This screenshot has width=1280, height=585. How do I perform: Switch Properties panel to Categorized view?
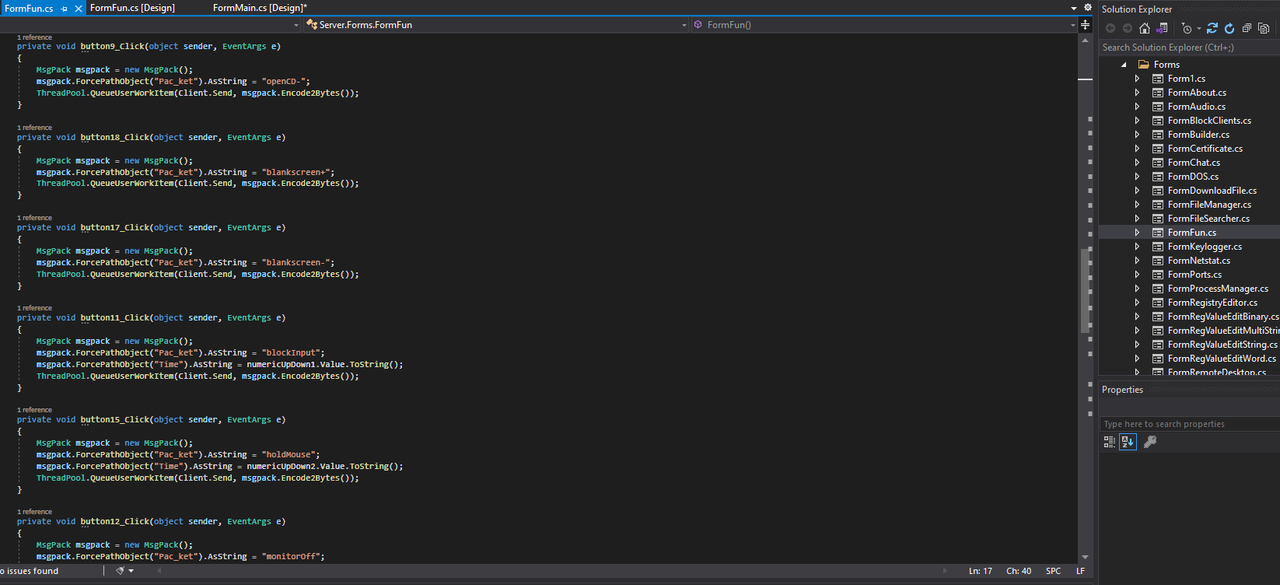1108,441
